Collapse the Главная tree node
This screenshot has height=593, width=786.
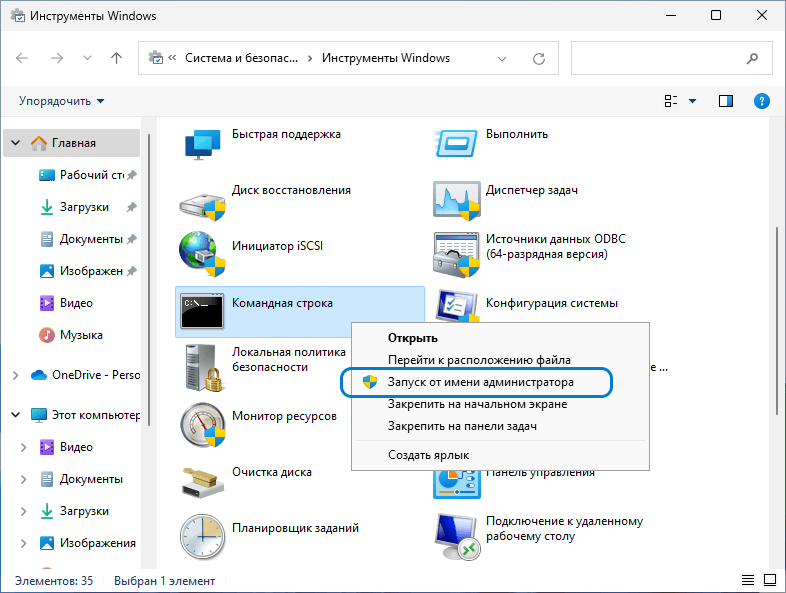(16, 143)
